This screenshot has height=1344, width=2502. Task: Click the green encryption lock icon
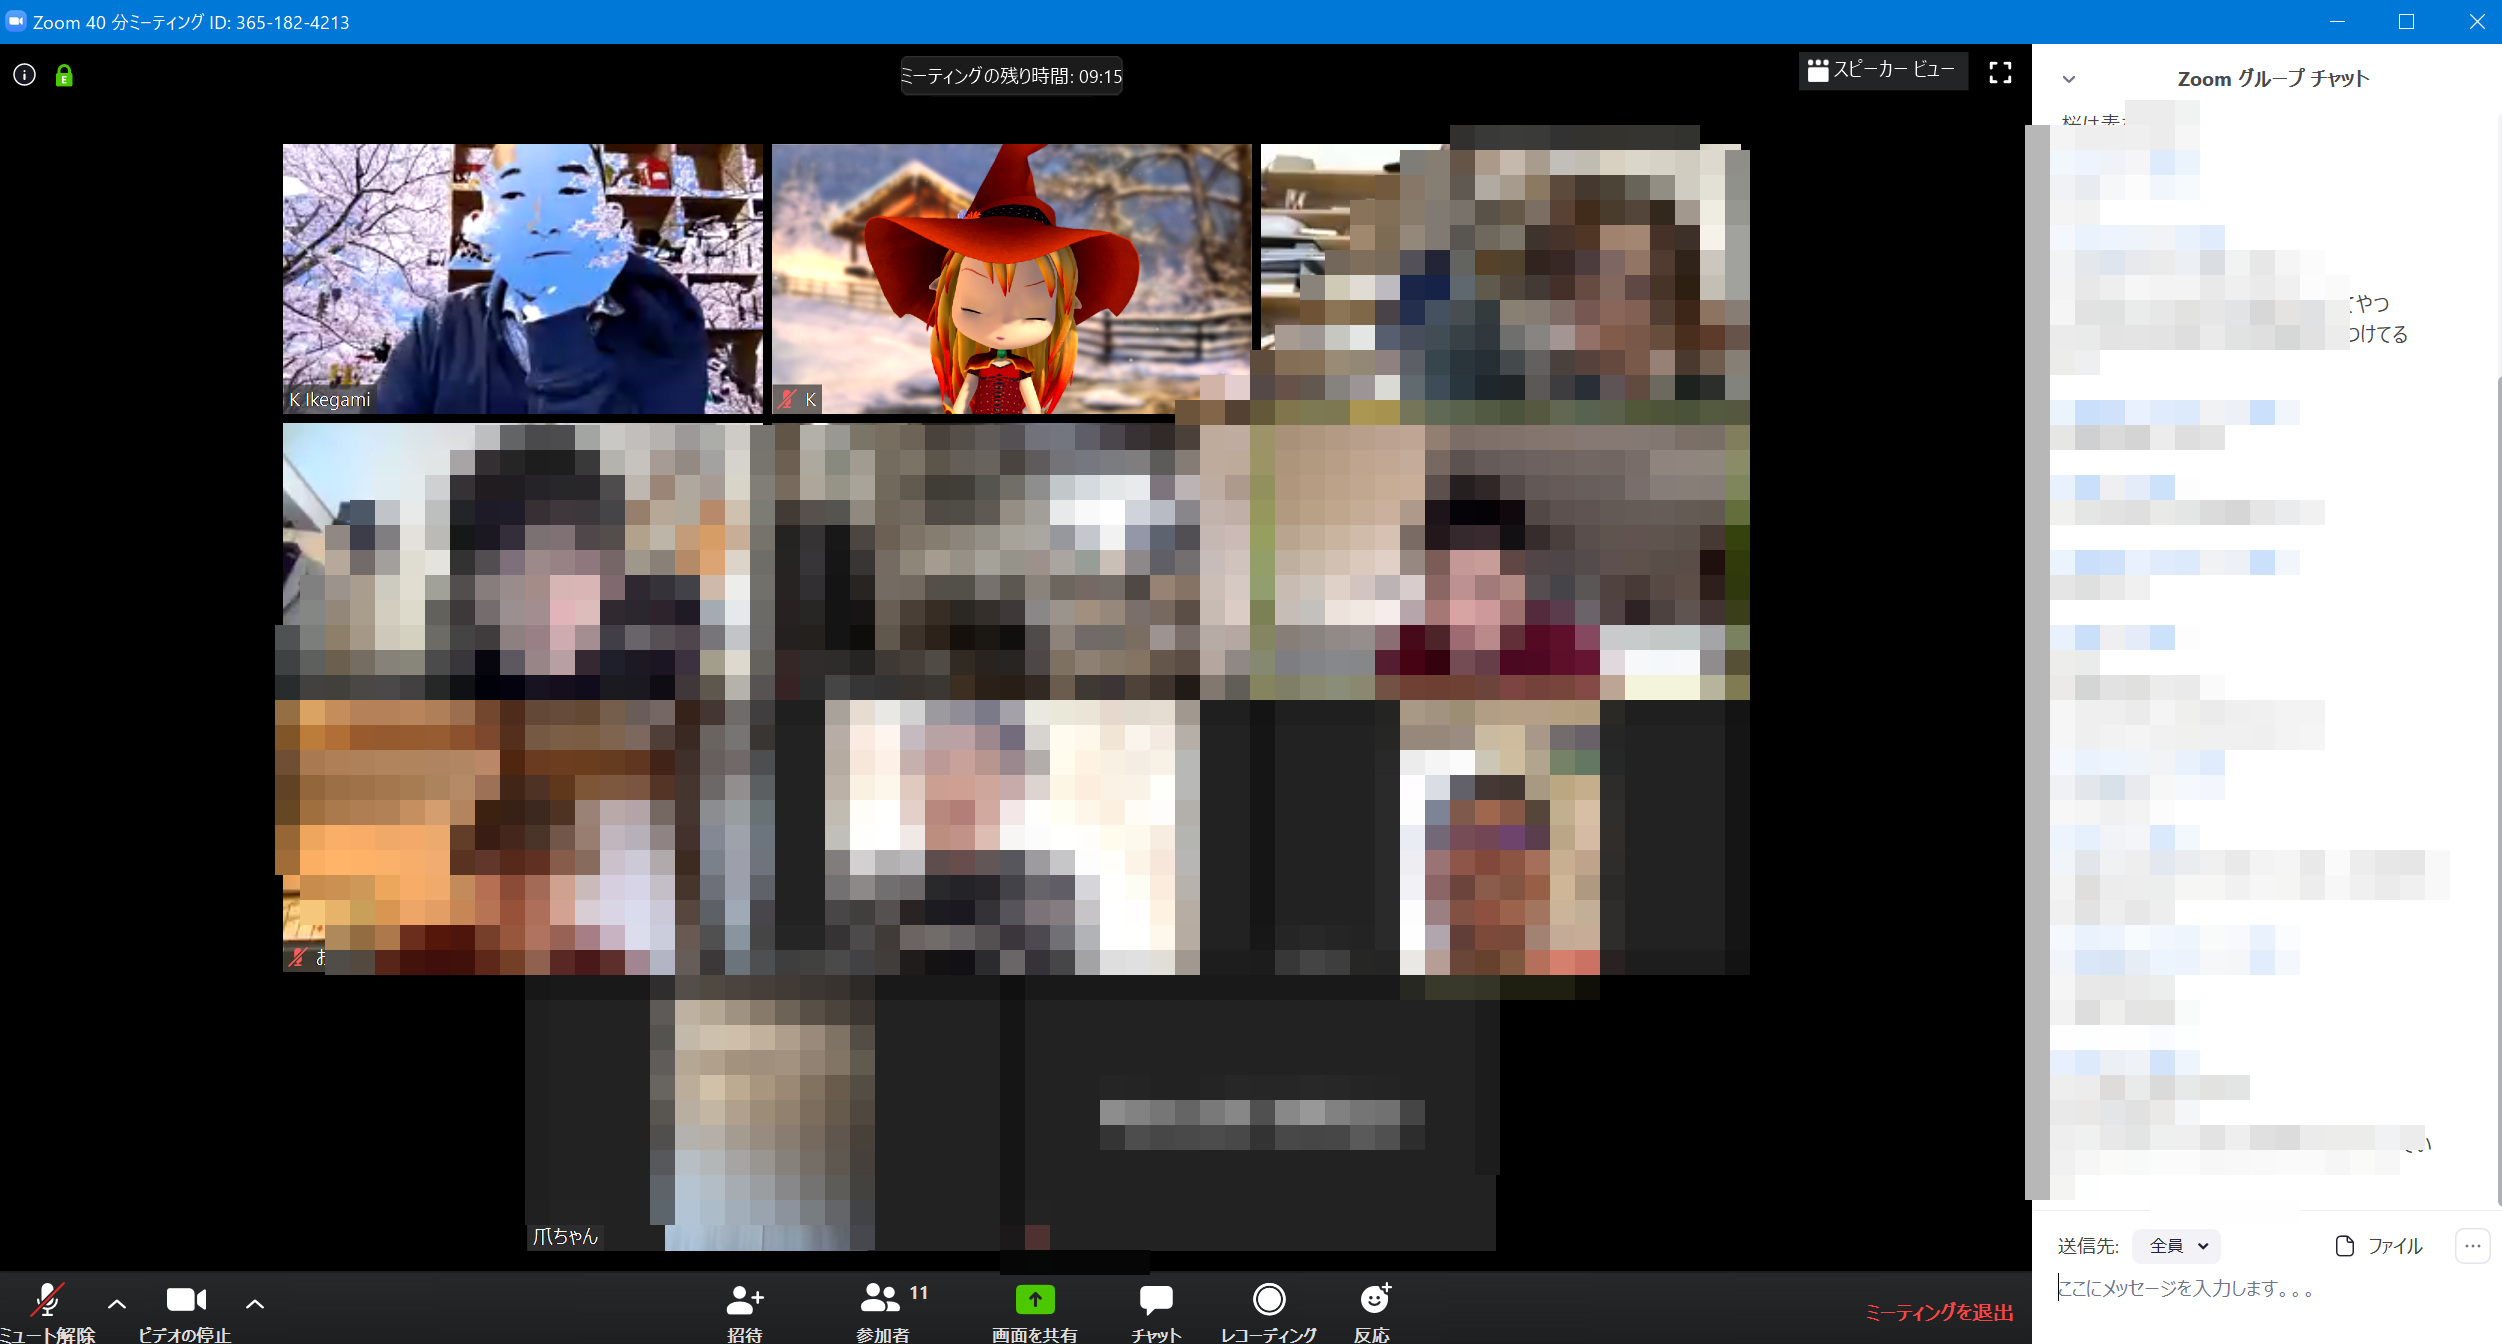click(64, 75)
